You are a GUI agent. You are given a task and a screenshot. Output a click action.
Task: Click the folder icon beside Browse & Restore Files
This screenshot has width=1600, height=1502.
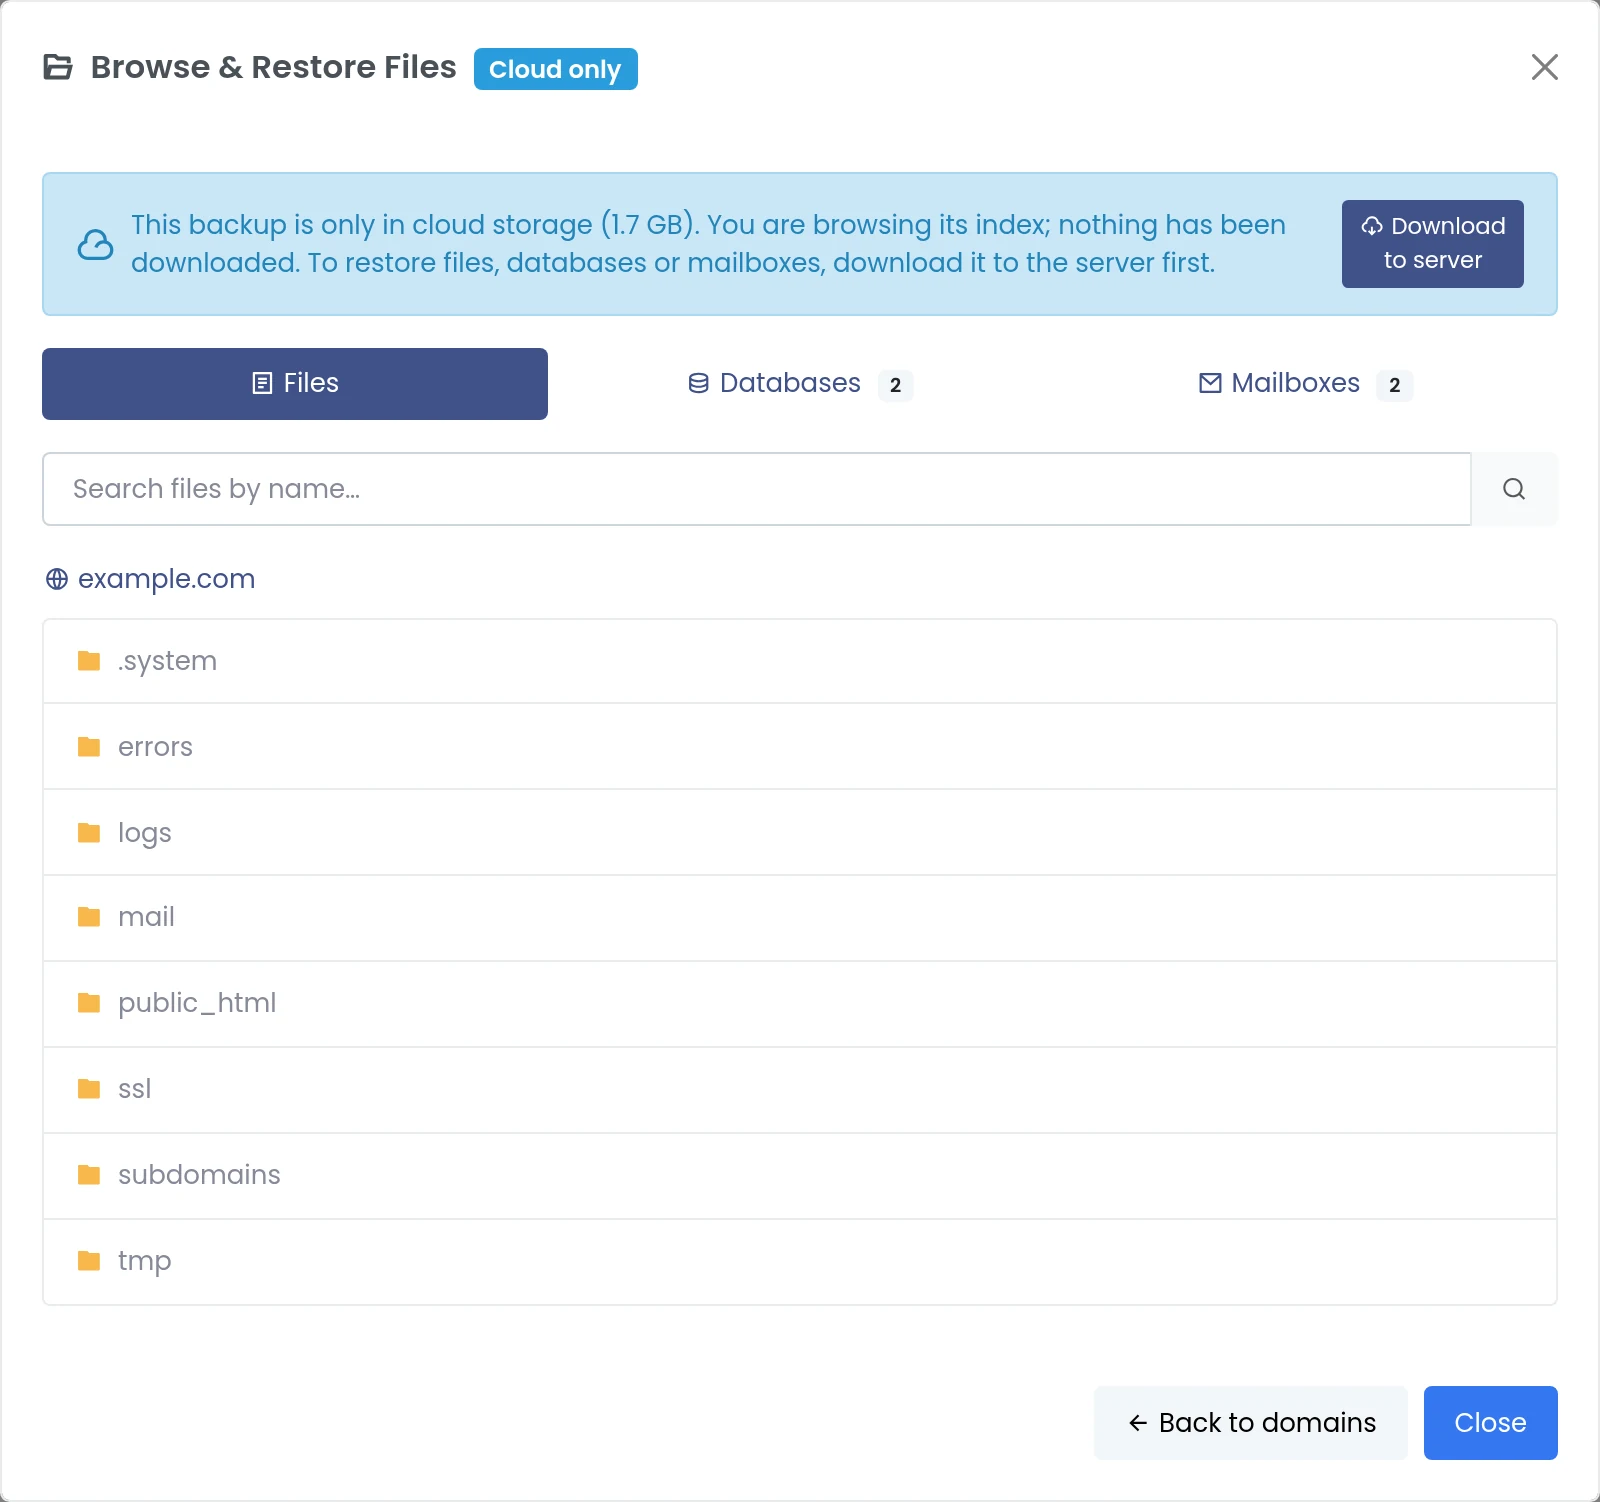point(58,67)
